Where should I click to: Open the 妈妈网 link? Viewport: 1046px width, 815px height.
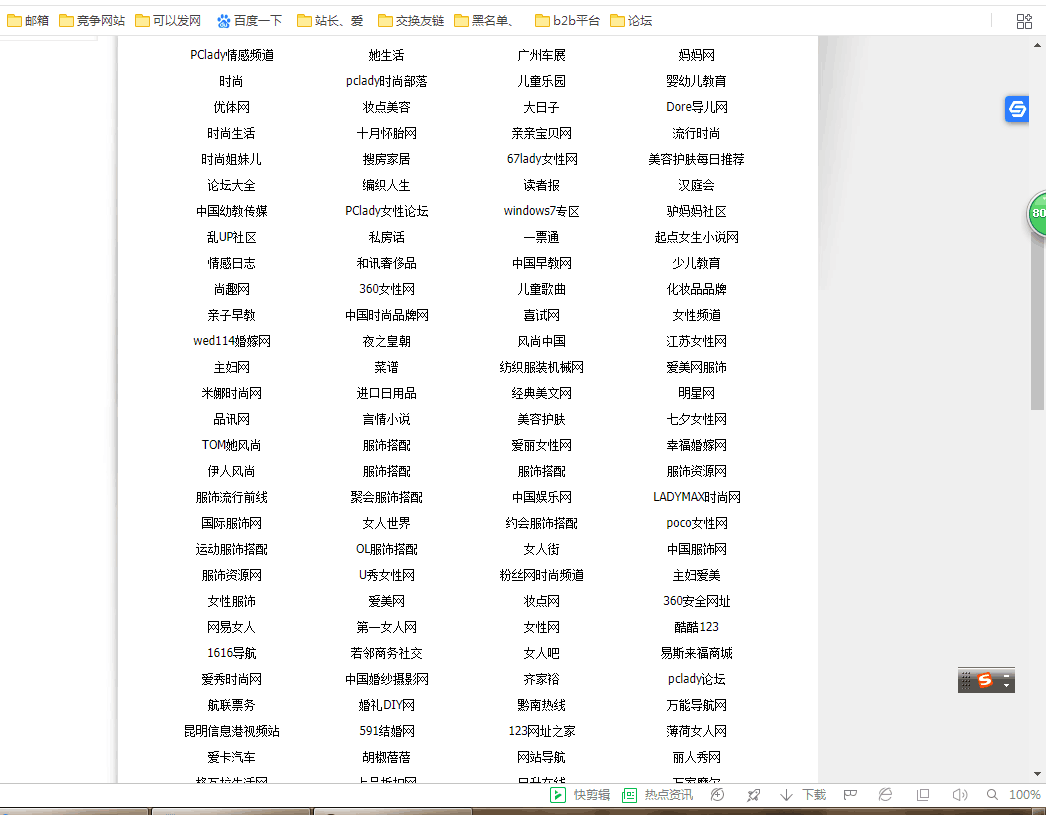click(696, 55)
